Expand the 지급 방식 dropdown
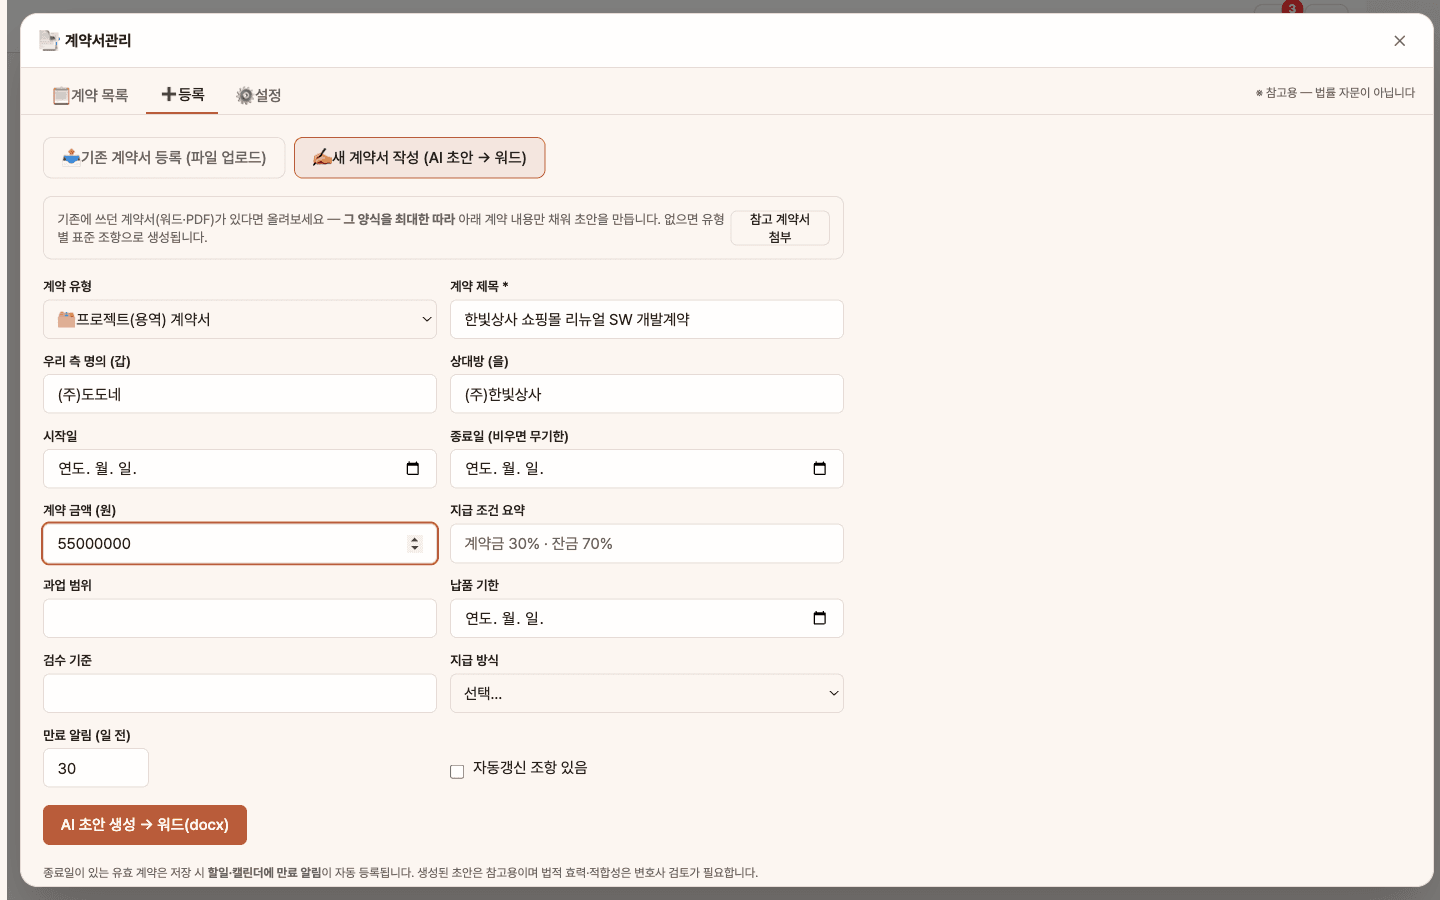The width and height of the screenshot is (1440, 900). coord(647,693)
